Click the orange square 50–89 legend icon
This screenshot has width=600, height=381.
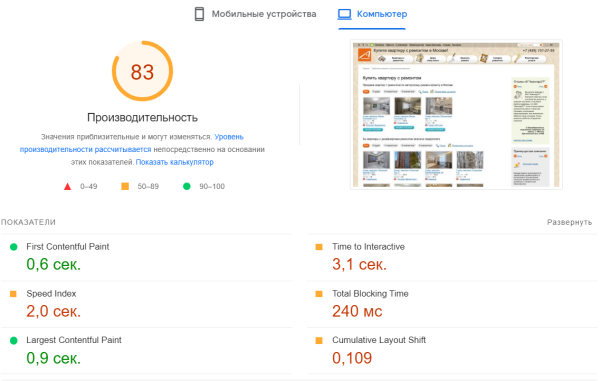point(125,186)
